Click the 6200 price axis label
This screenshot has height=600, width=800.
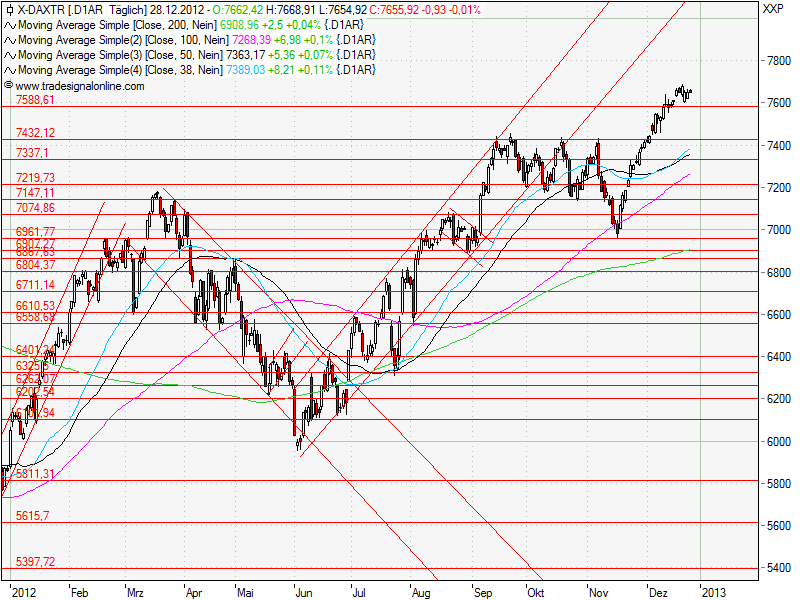pos(779,399)
